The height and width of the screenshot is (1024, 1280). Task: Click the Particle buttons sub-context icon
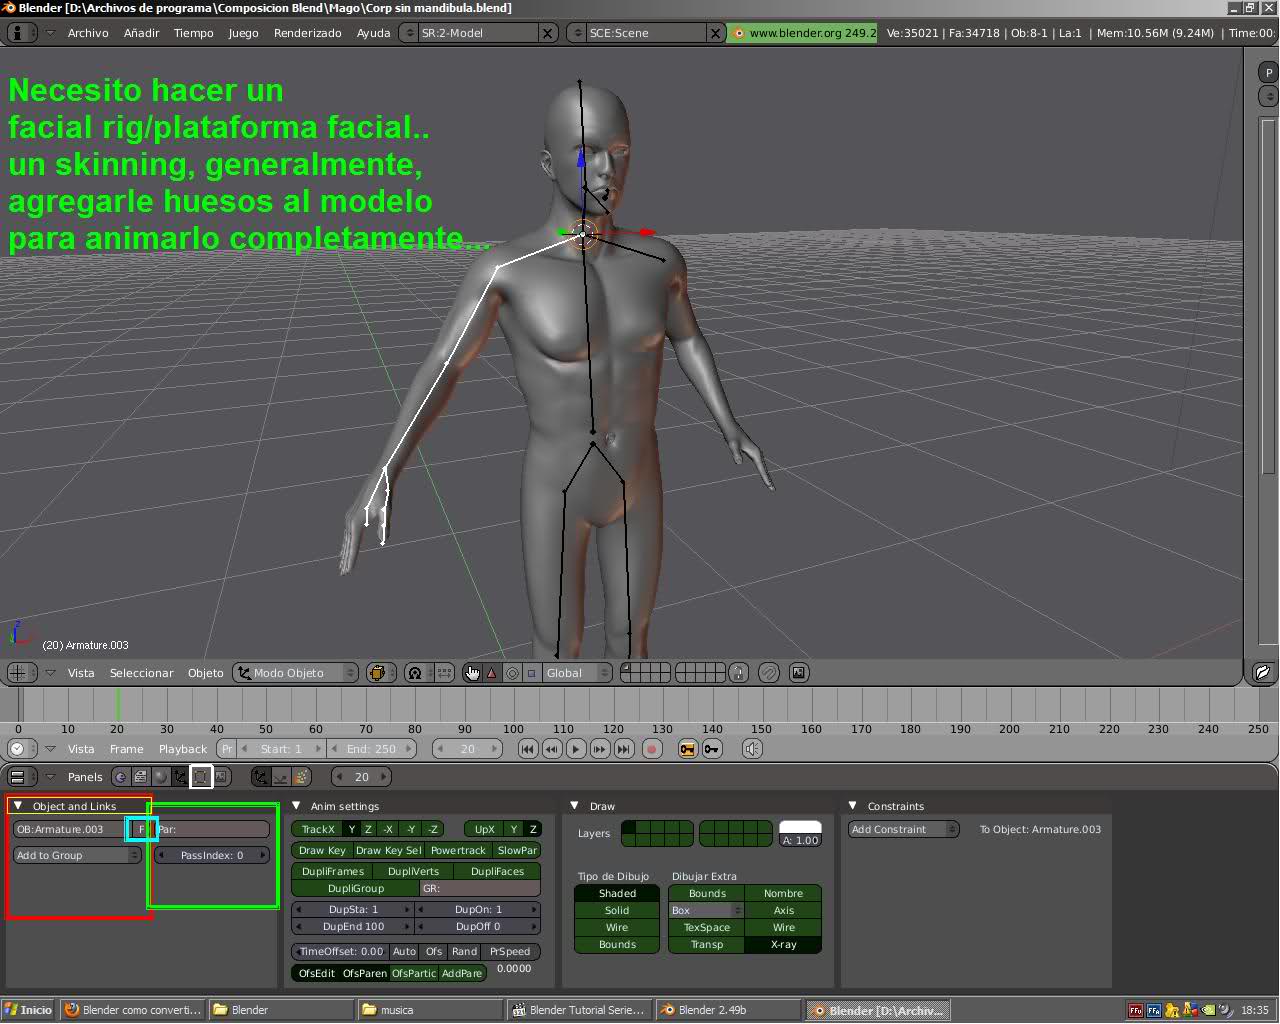tap(301, 777)
